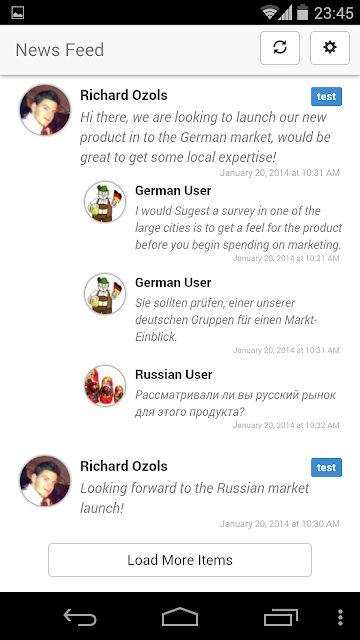Open the recent apps overview icon

pos(281,617)
